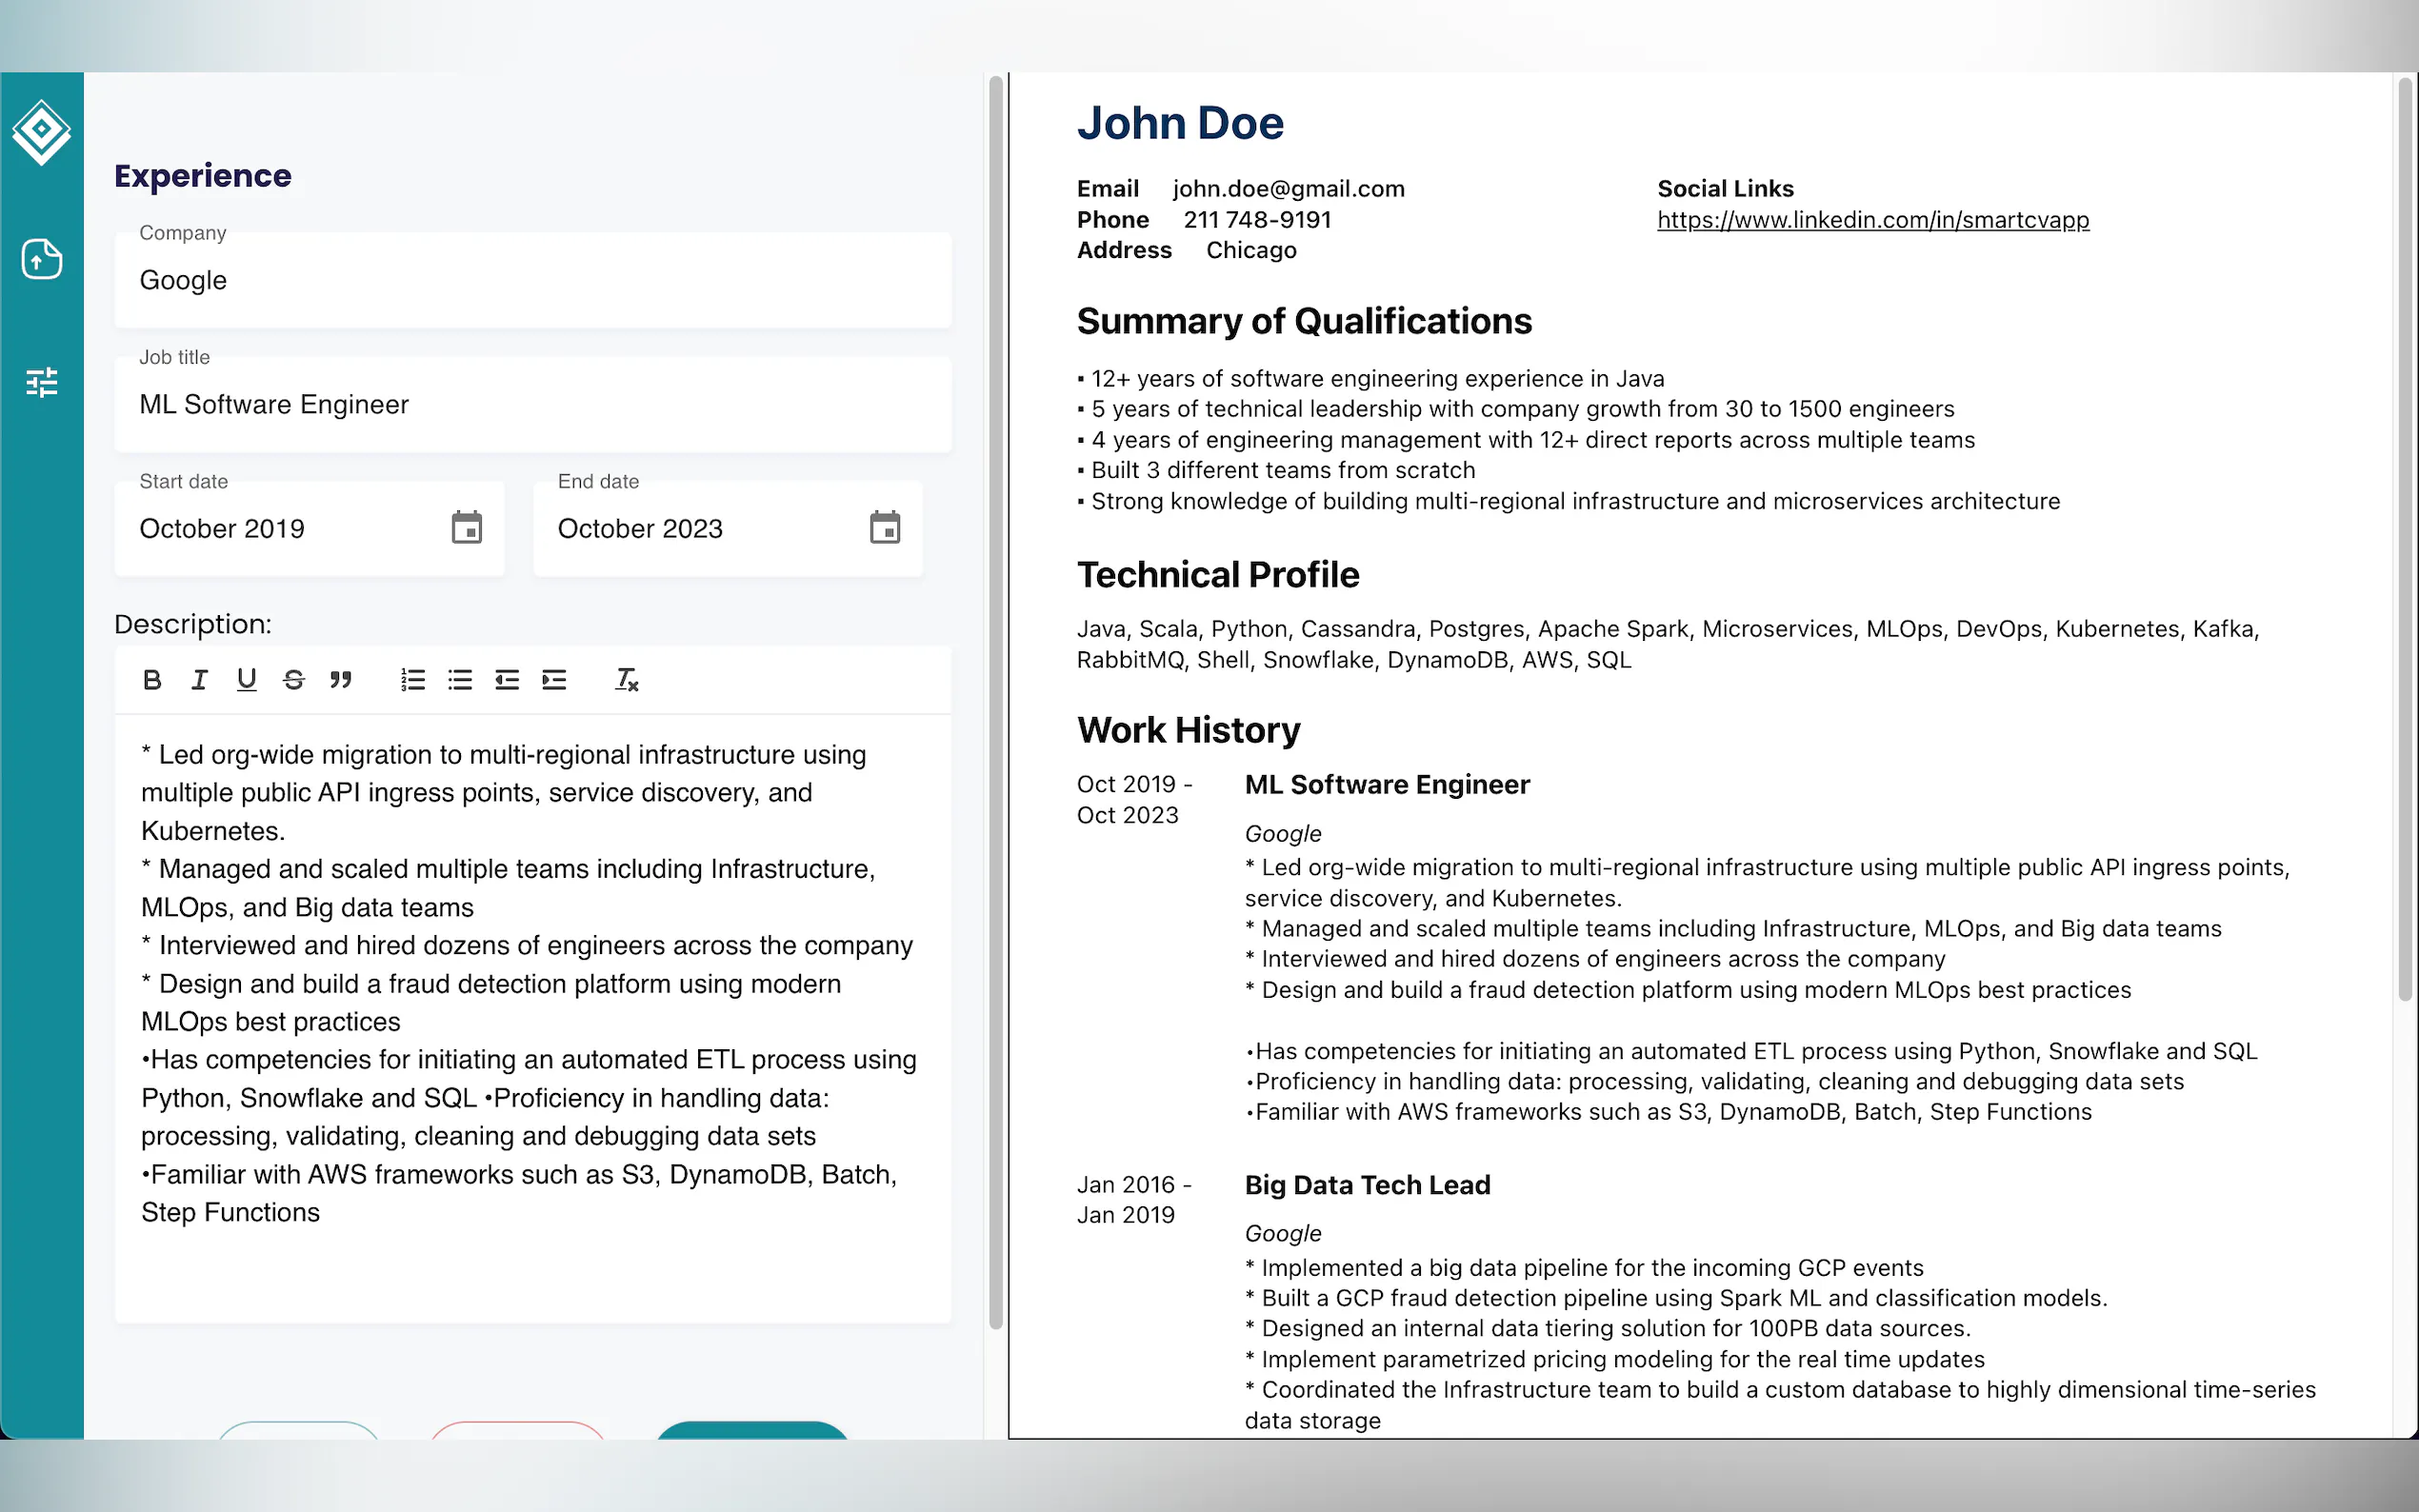
Task: Toggle Strikethrough text formatting
Action: pyautogui.click(x=293, y=680)
